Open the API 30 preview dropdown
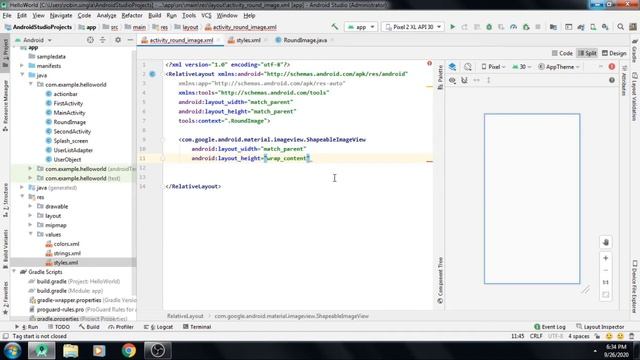The width and height of the screenshot is (640, 360). [x=521, y=67]
